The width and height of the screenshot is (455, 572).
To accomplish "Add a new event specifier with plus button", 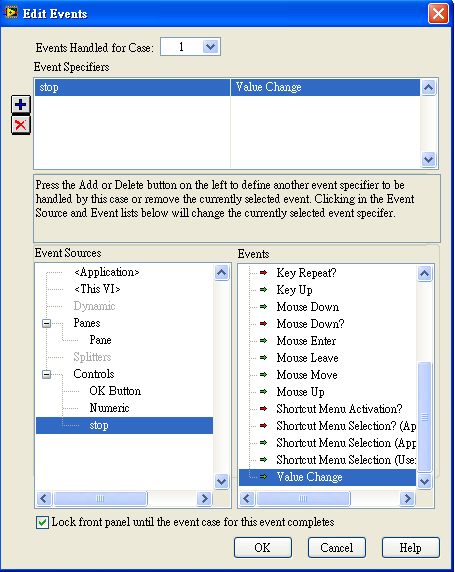I will click(20, 105).
